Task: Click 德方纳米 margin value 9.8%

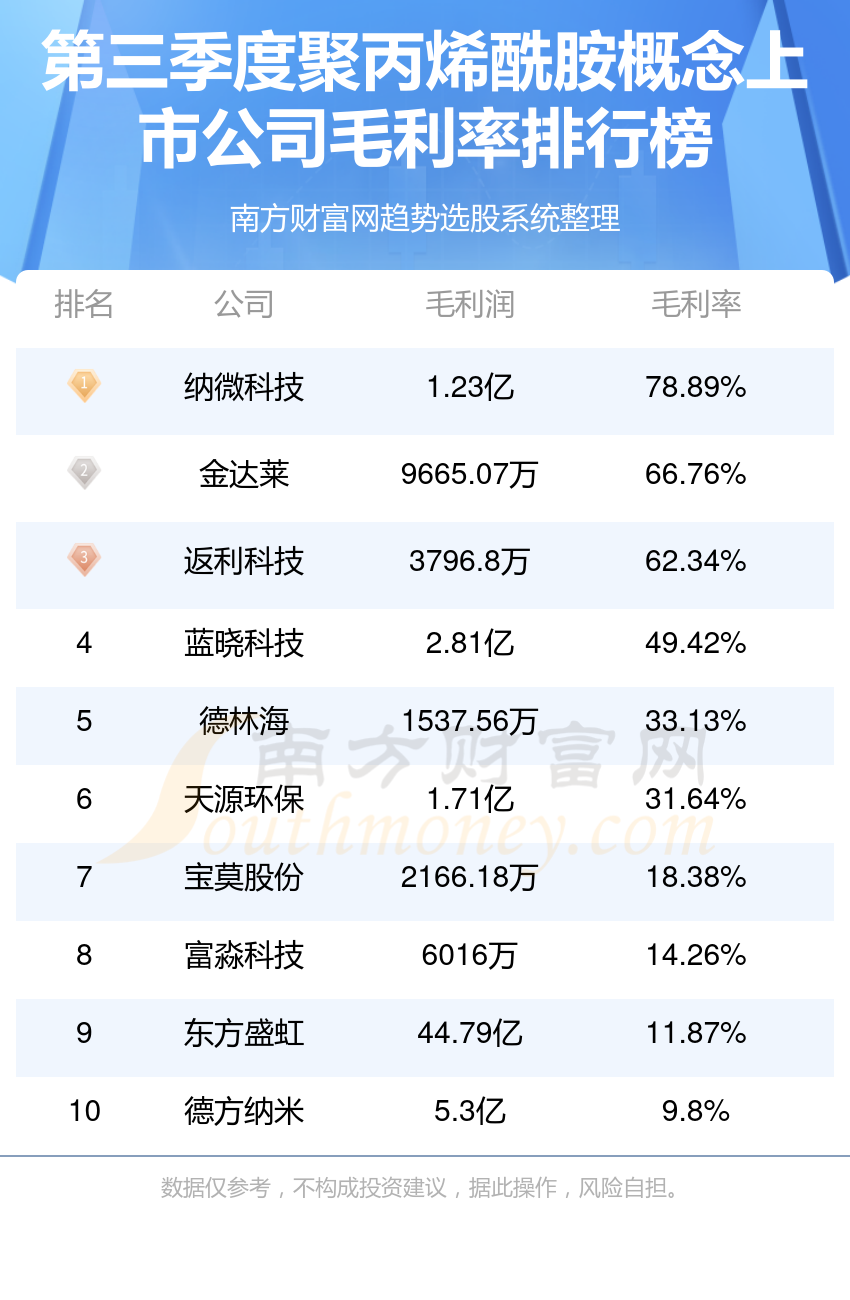Action: coord(696,1111)
